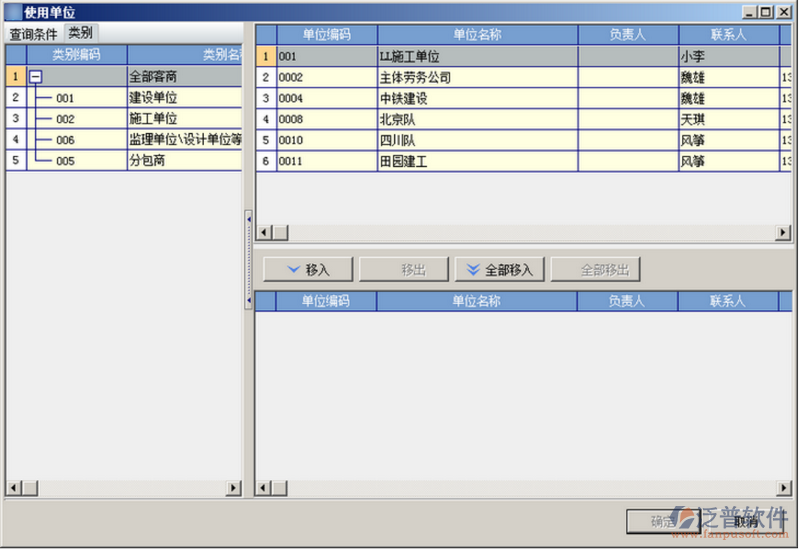Viewport: 799px width, 550px height.
Task: Click lower table 联系人 column header
Action: click(728, 301)
